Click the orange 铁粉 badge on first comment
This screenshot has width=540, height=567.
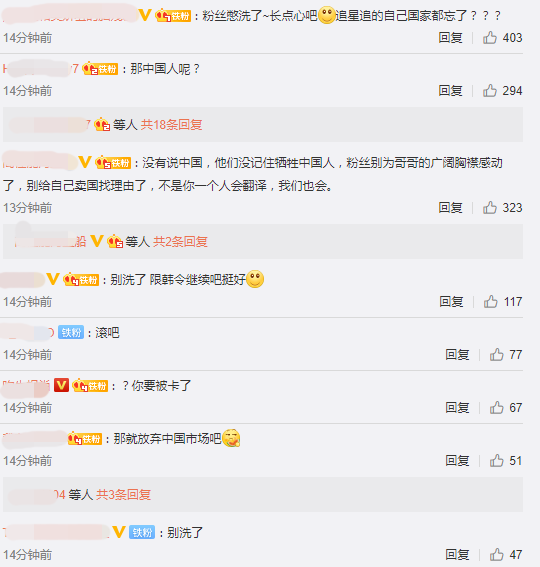(x=173, y=16)
